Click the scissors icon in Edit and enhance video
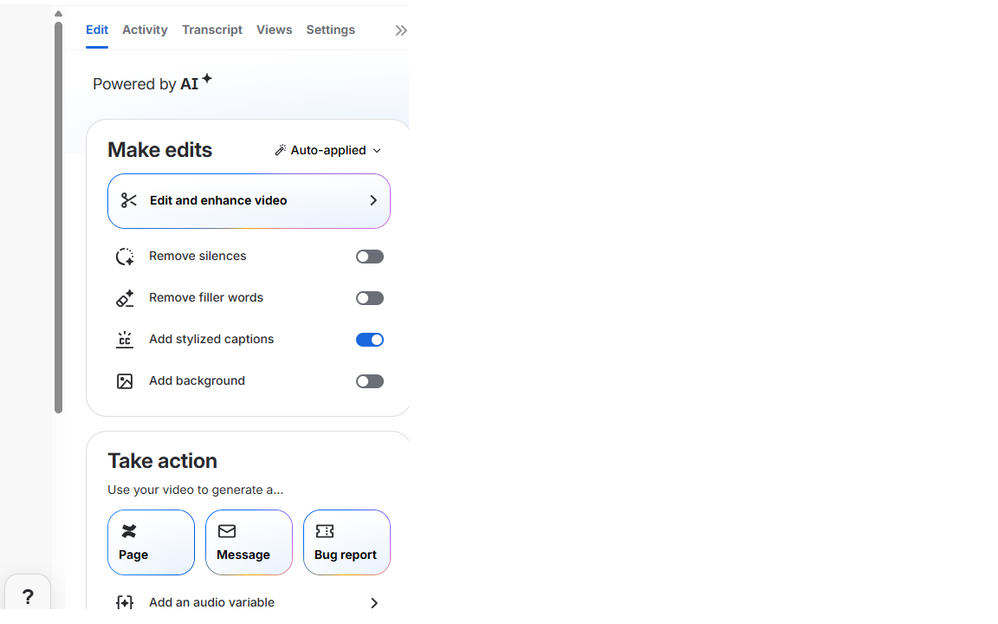This screenshot has width=998, height=624. [x=129, y=201]
